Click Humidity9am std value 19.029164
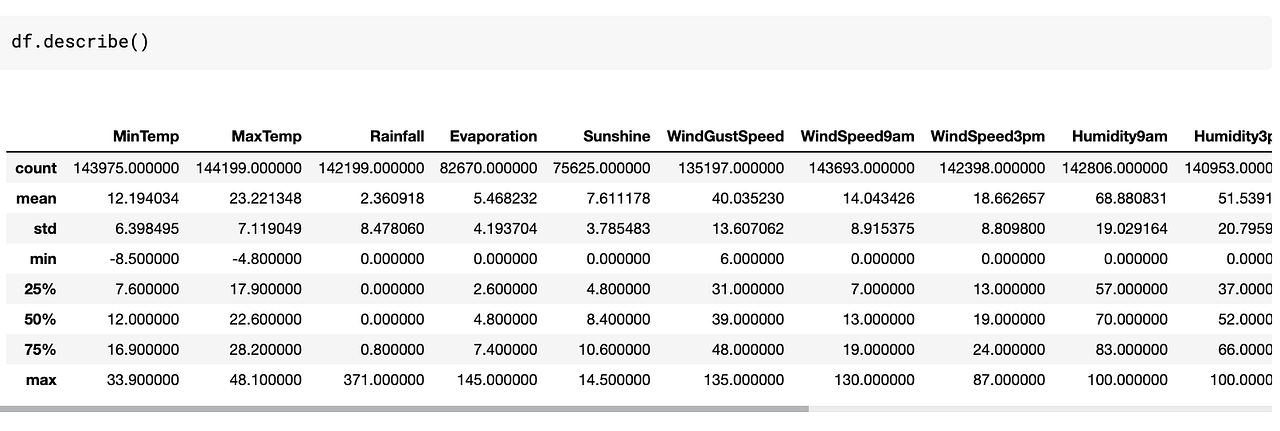This screenshot has width=1280, height=431. [x=1133, y=228]
